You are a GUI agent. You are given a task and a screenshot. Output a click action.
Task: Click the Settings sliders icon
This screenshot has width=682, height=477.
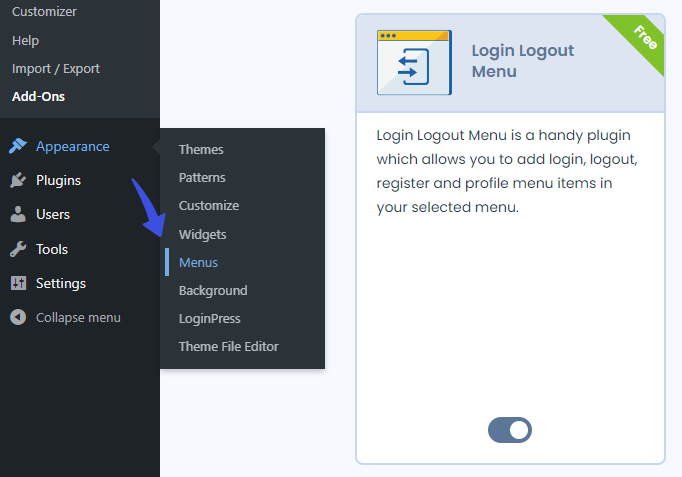tap(18, 283)
